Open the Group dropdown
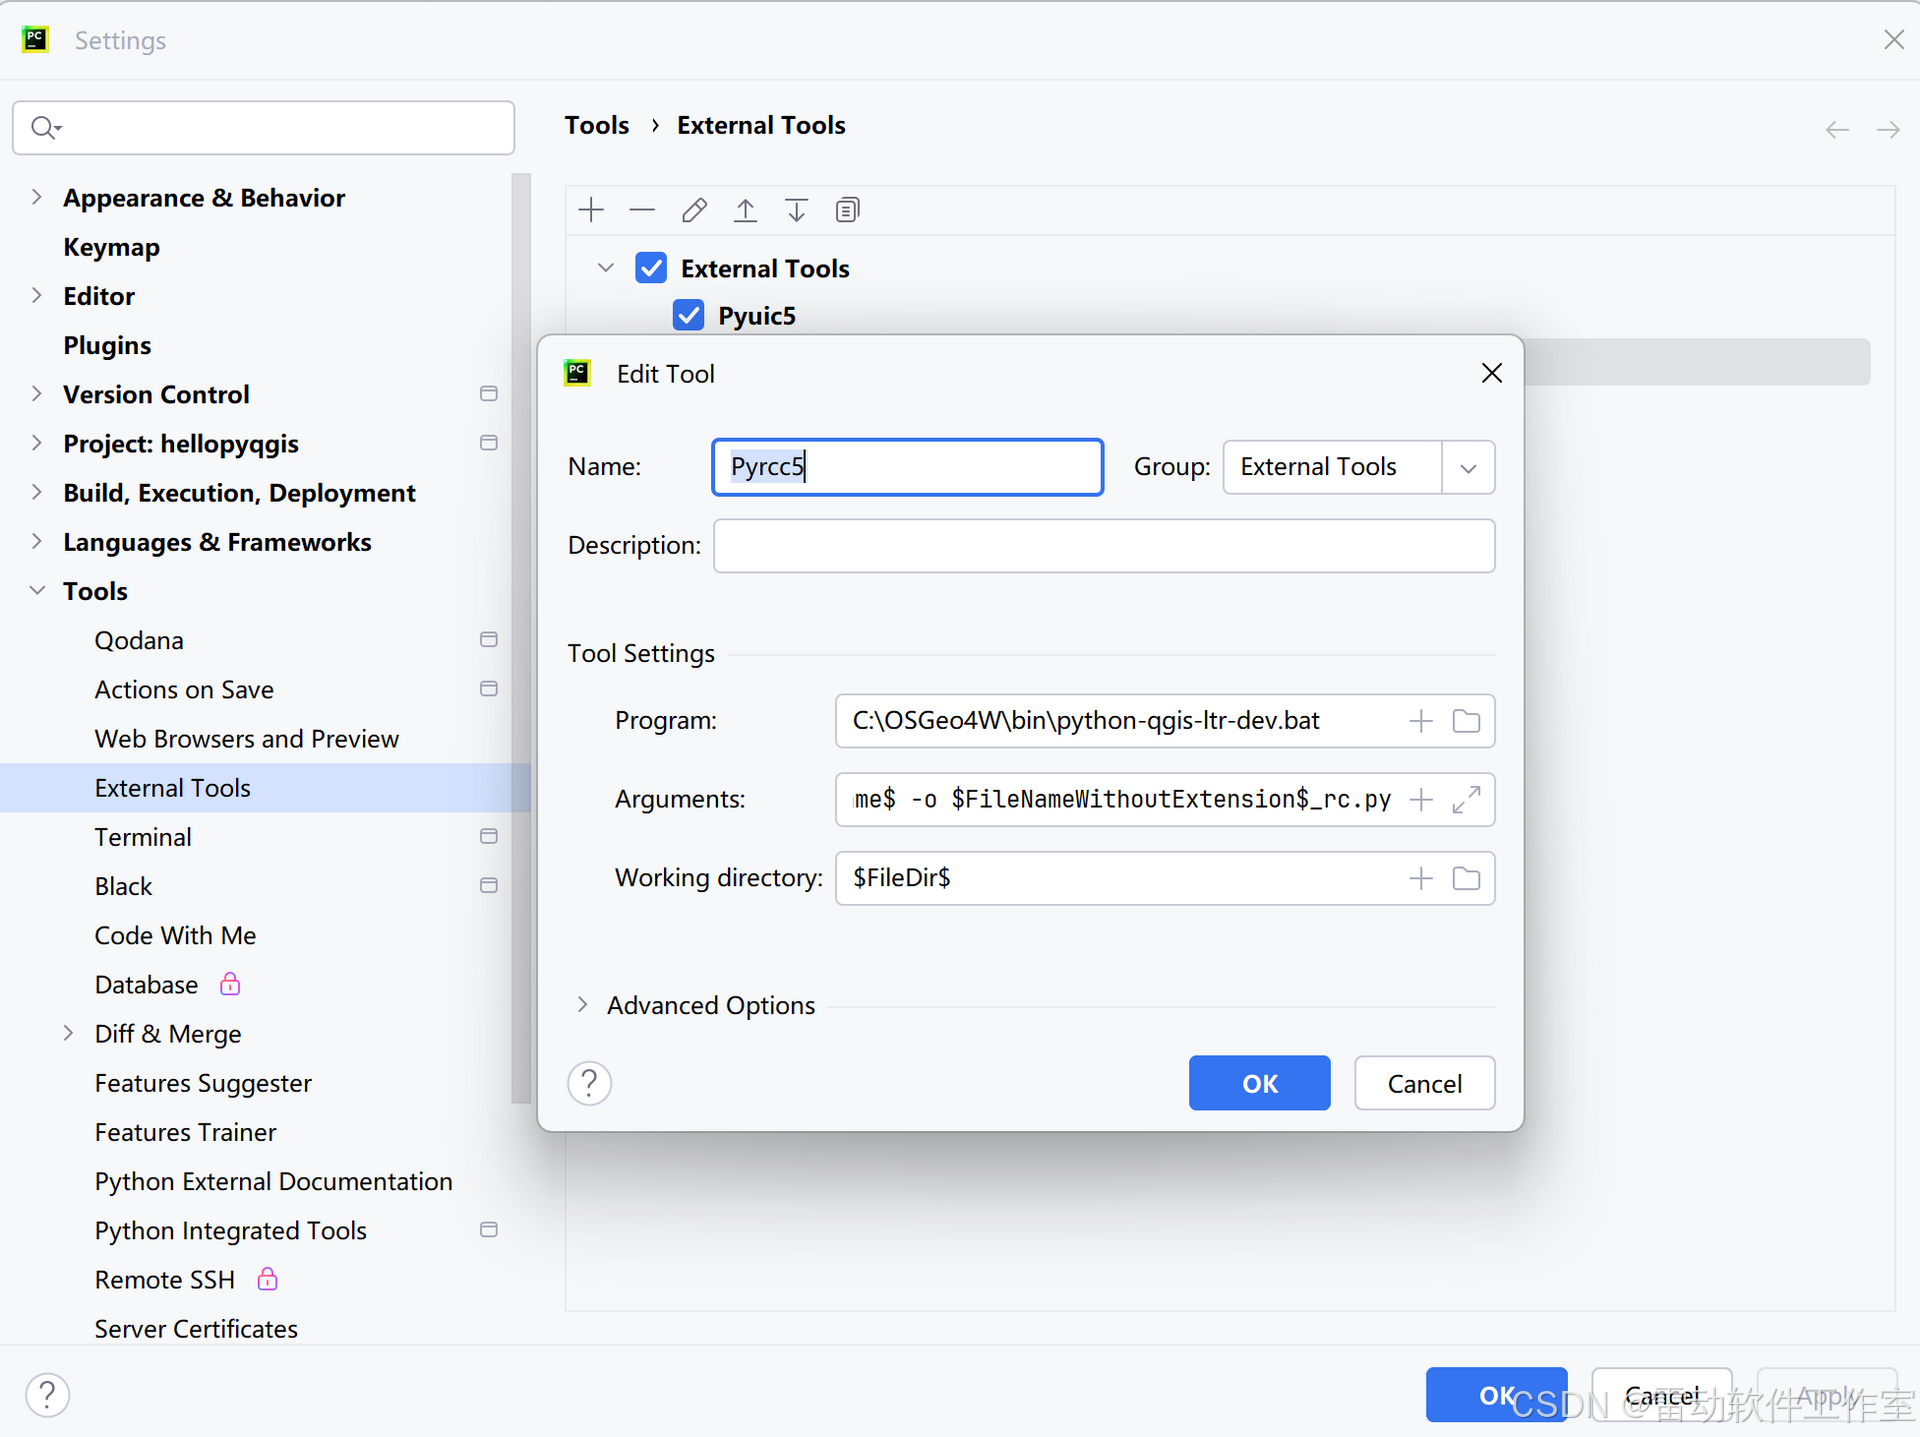This screenshot has height=1437, width=1920. tap(1467, 468)
